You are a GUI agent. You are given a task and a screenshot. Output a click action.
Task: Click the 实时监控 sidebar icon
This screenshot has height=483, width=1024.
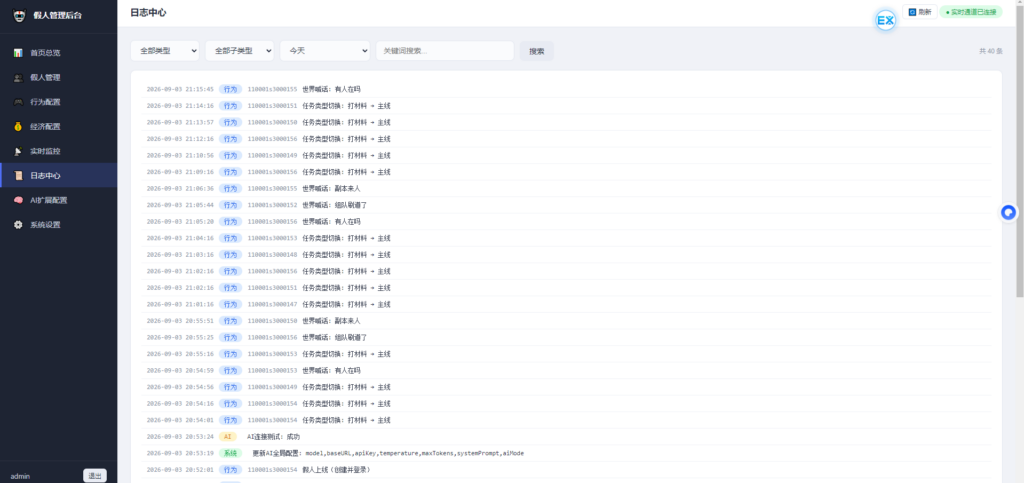[18, 151]
